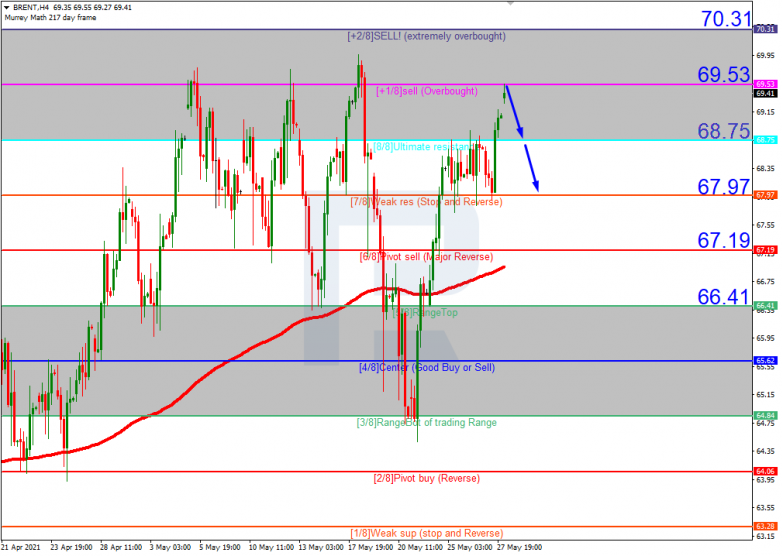Click the 10 May 11:00 time label
782x556 pixels.
(x=271, y=547)
